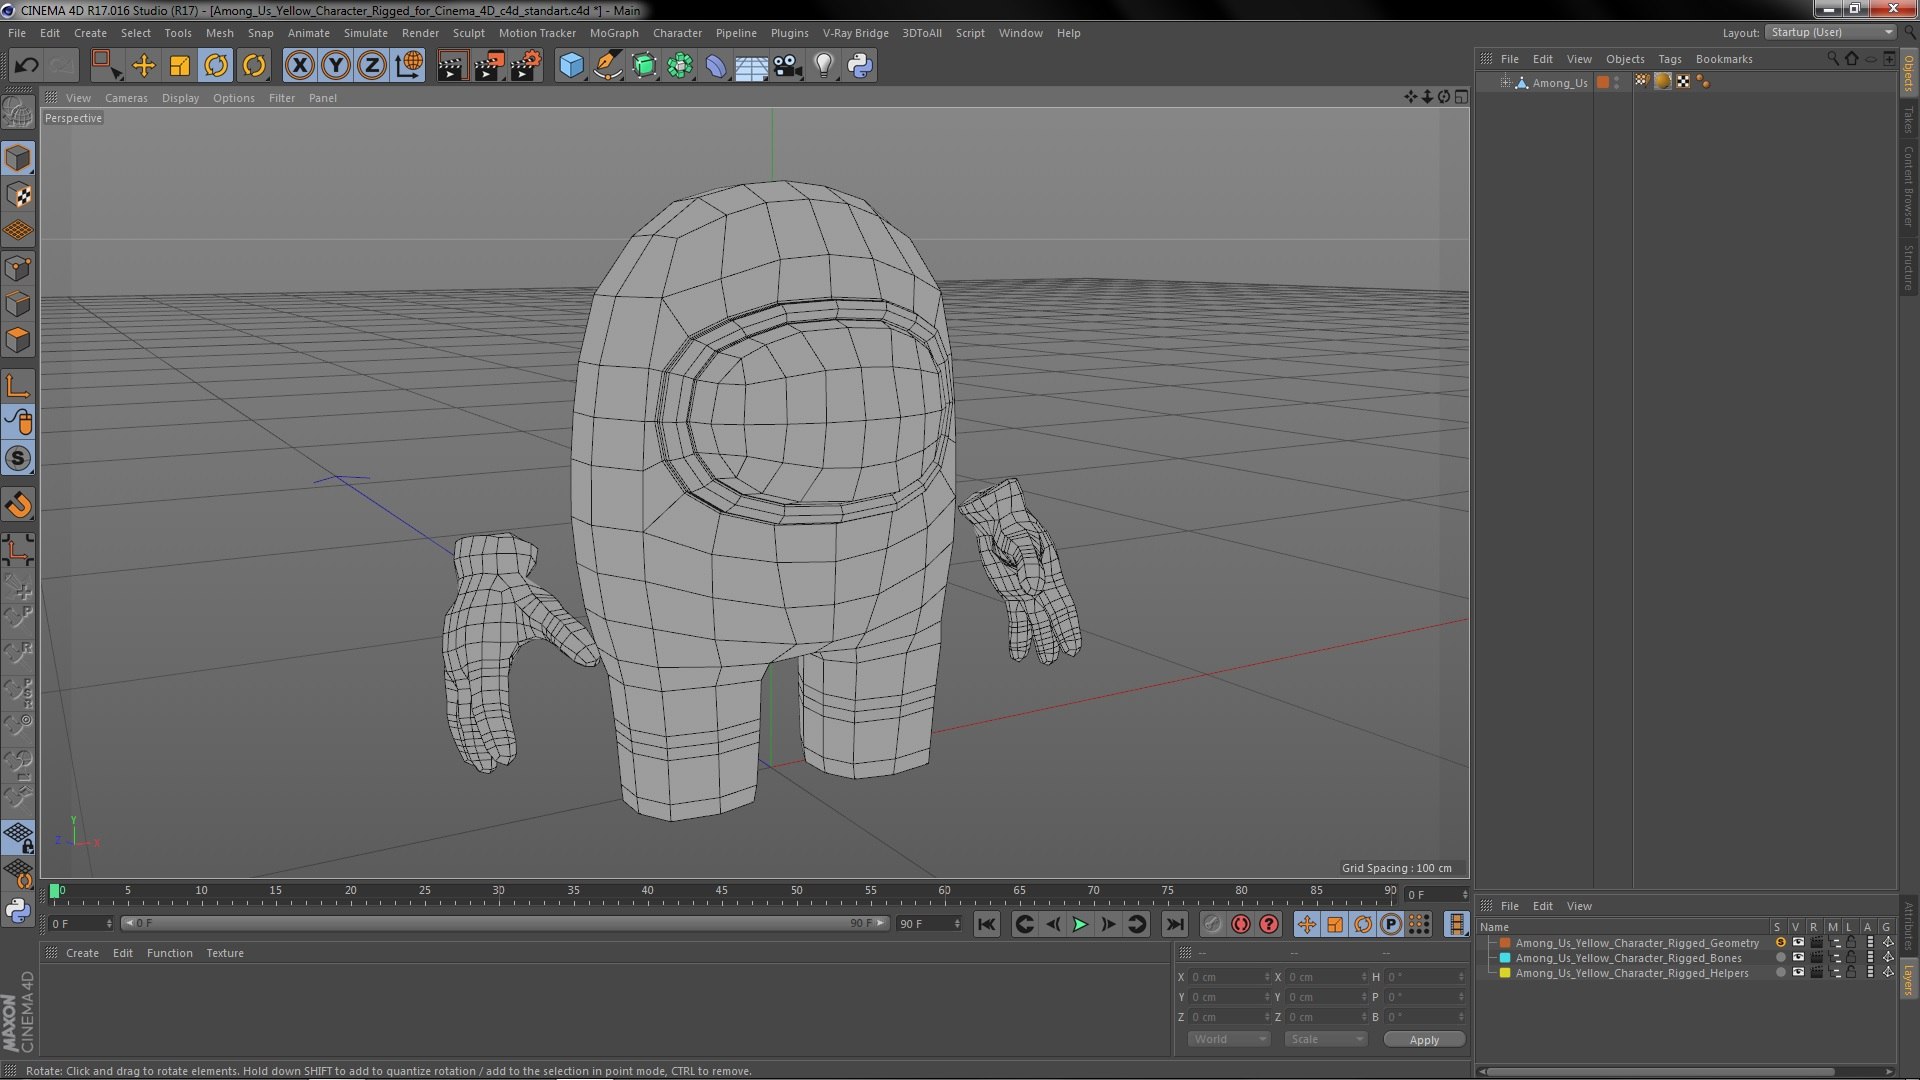The height and width of the screenshot is (1080, 1920).
Task: Expand the Among_Us object tree node
Action: coord(1505,83)
